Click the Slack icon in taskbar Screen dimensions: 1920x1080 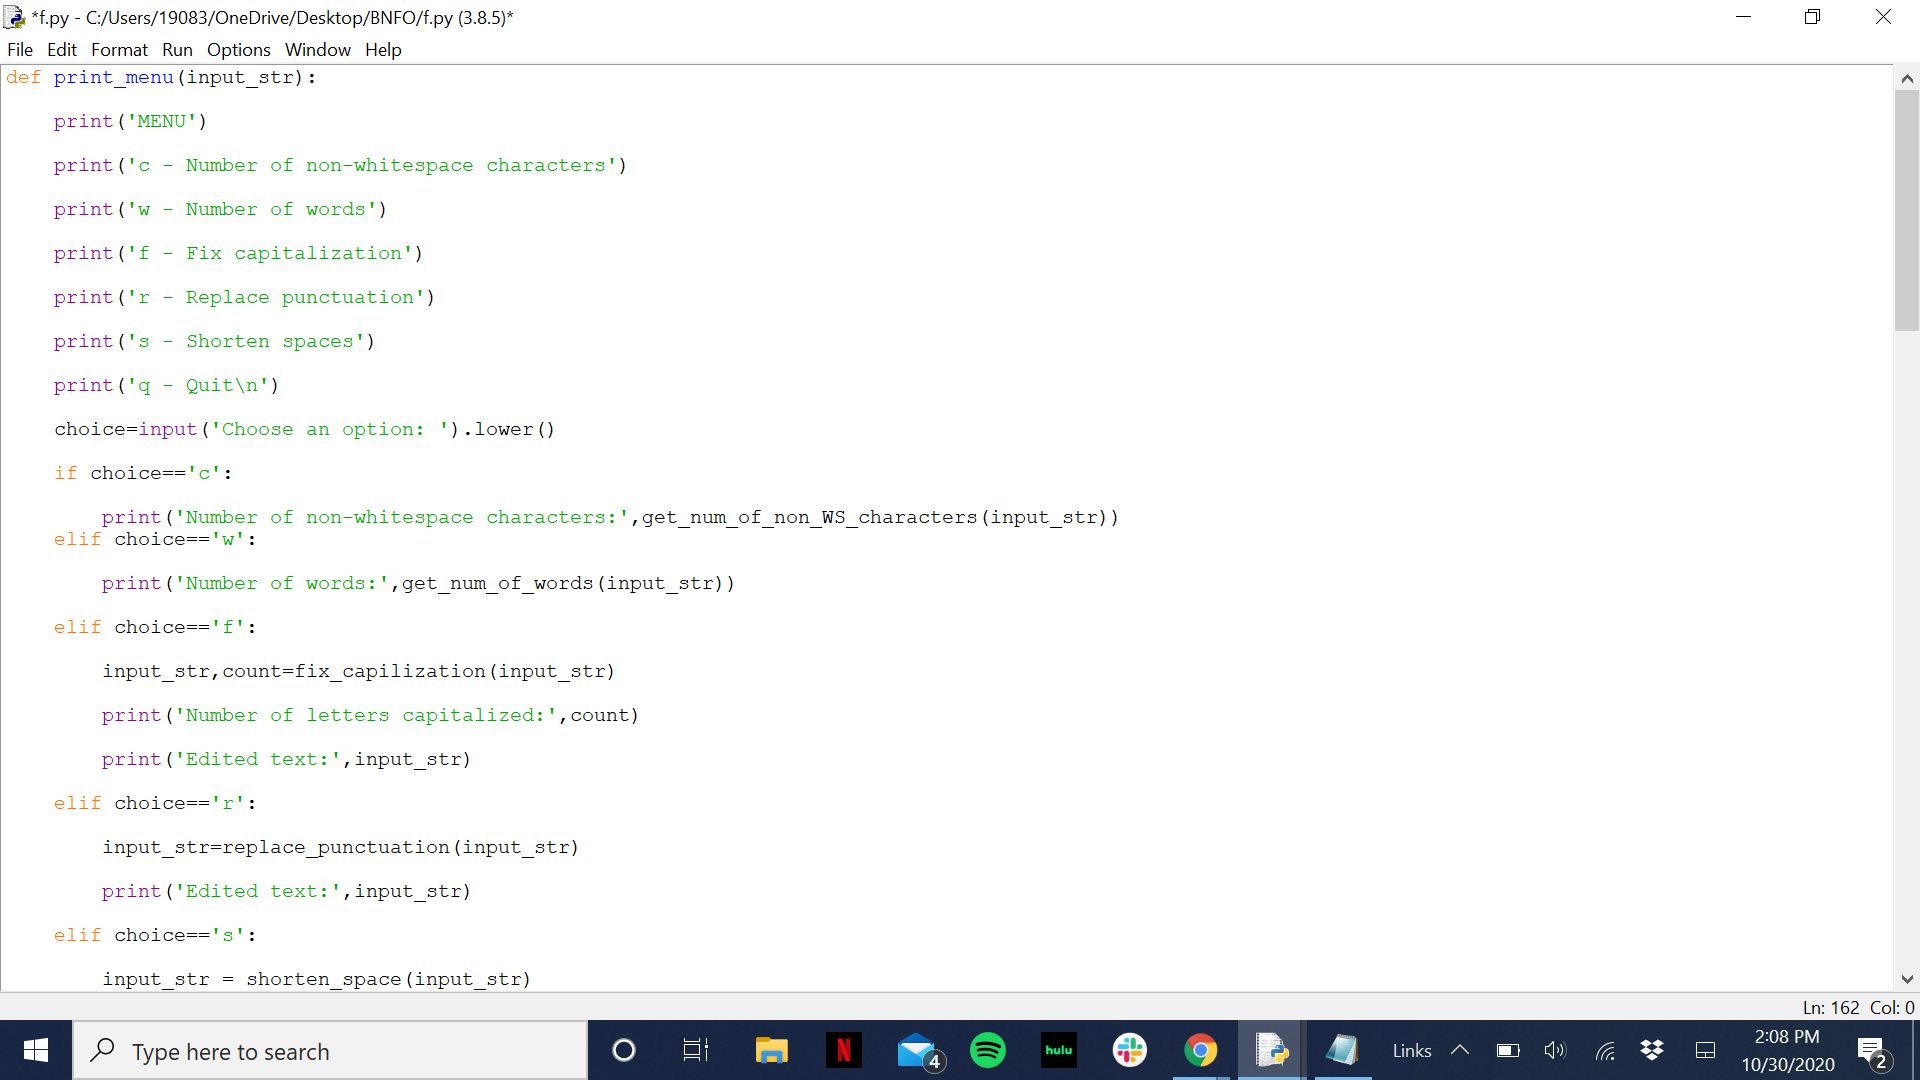1130,1050
